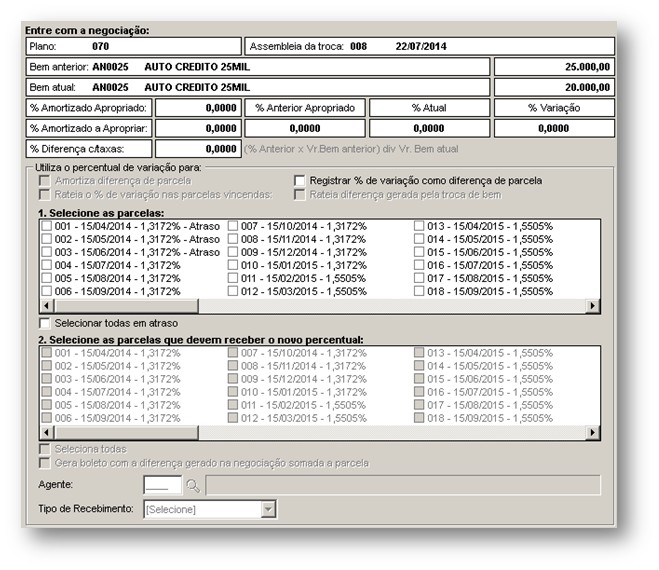Image resolution: width=659 pixels, height=570 pixels.
Task: Click right scroll arrow of first parcelas list
Action: coord(593,306)
